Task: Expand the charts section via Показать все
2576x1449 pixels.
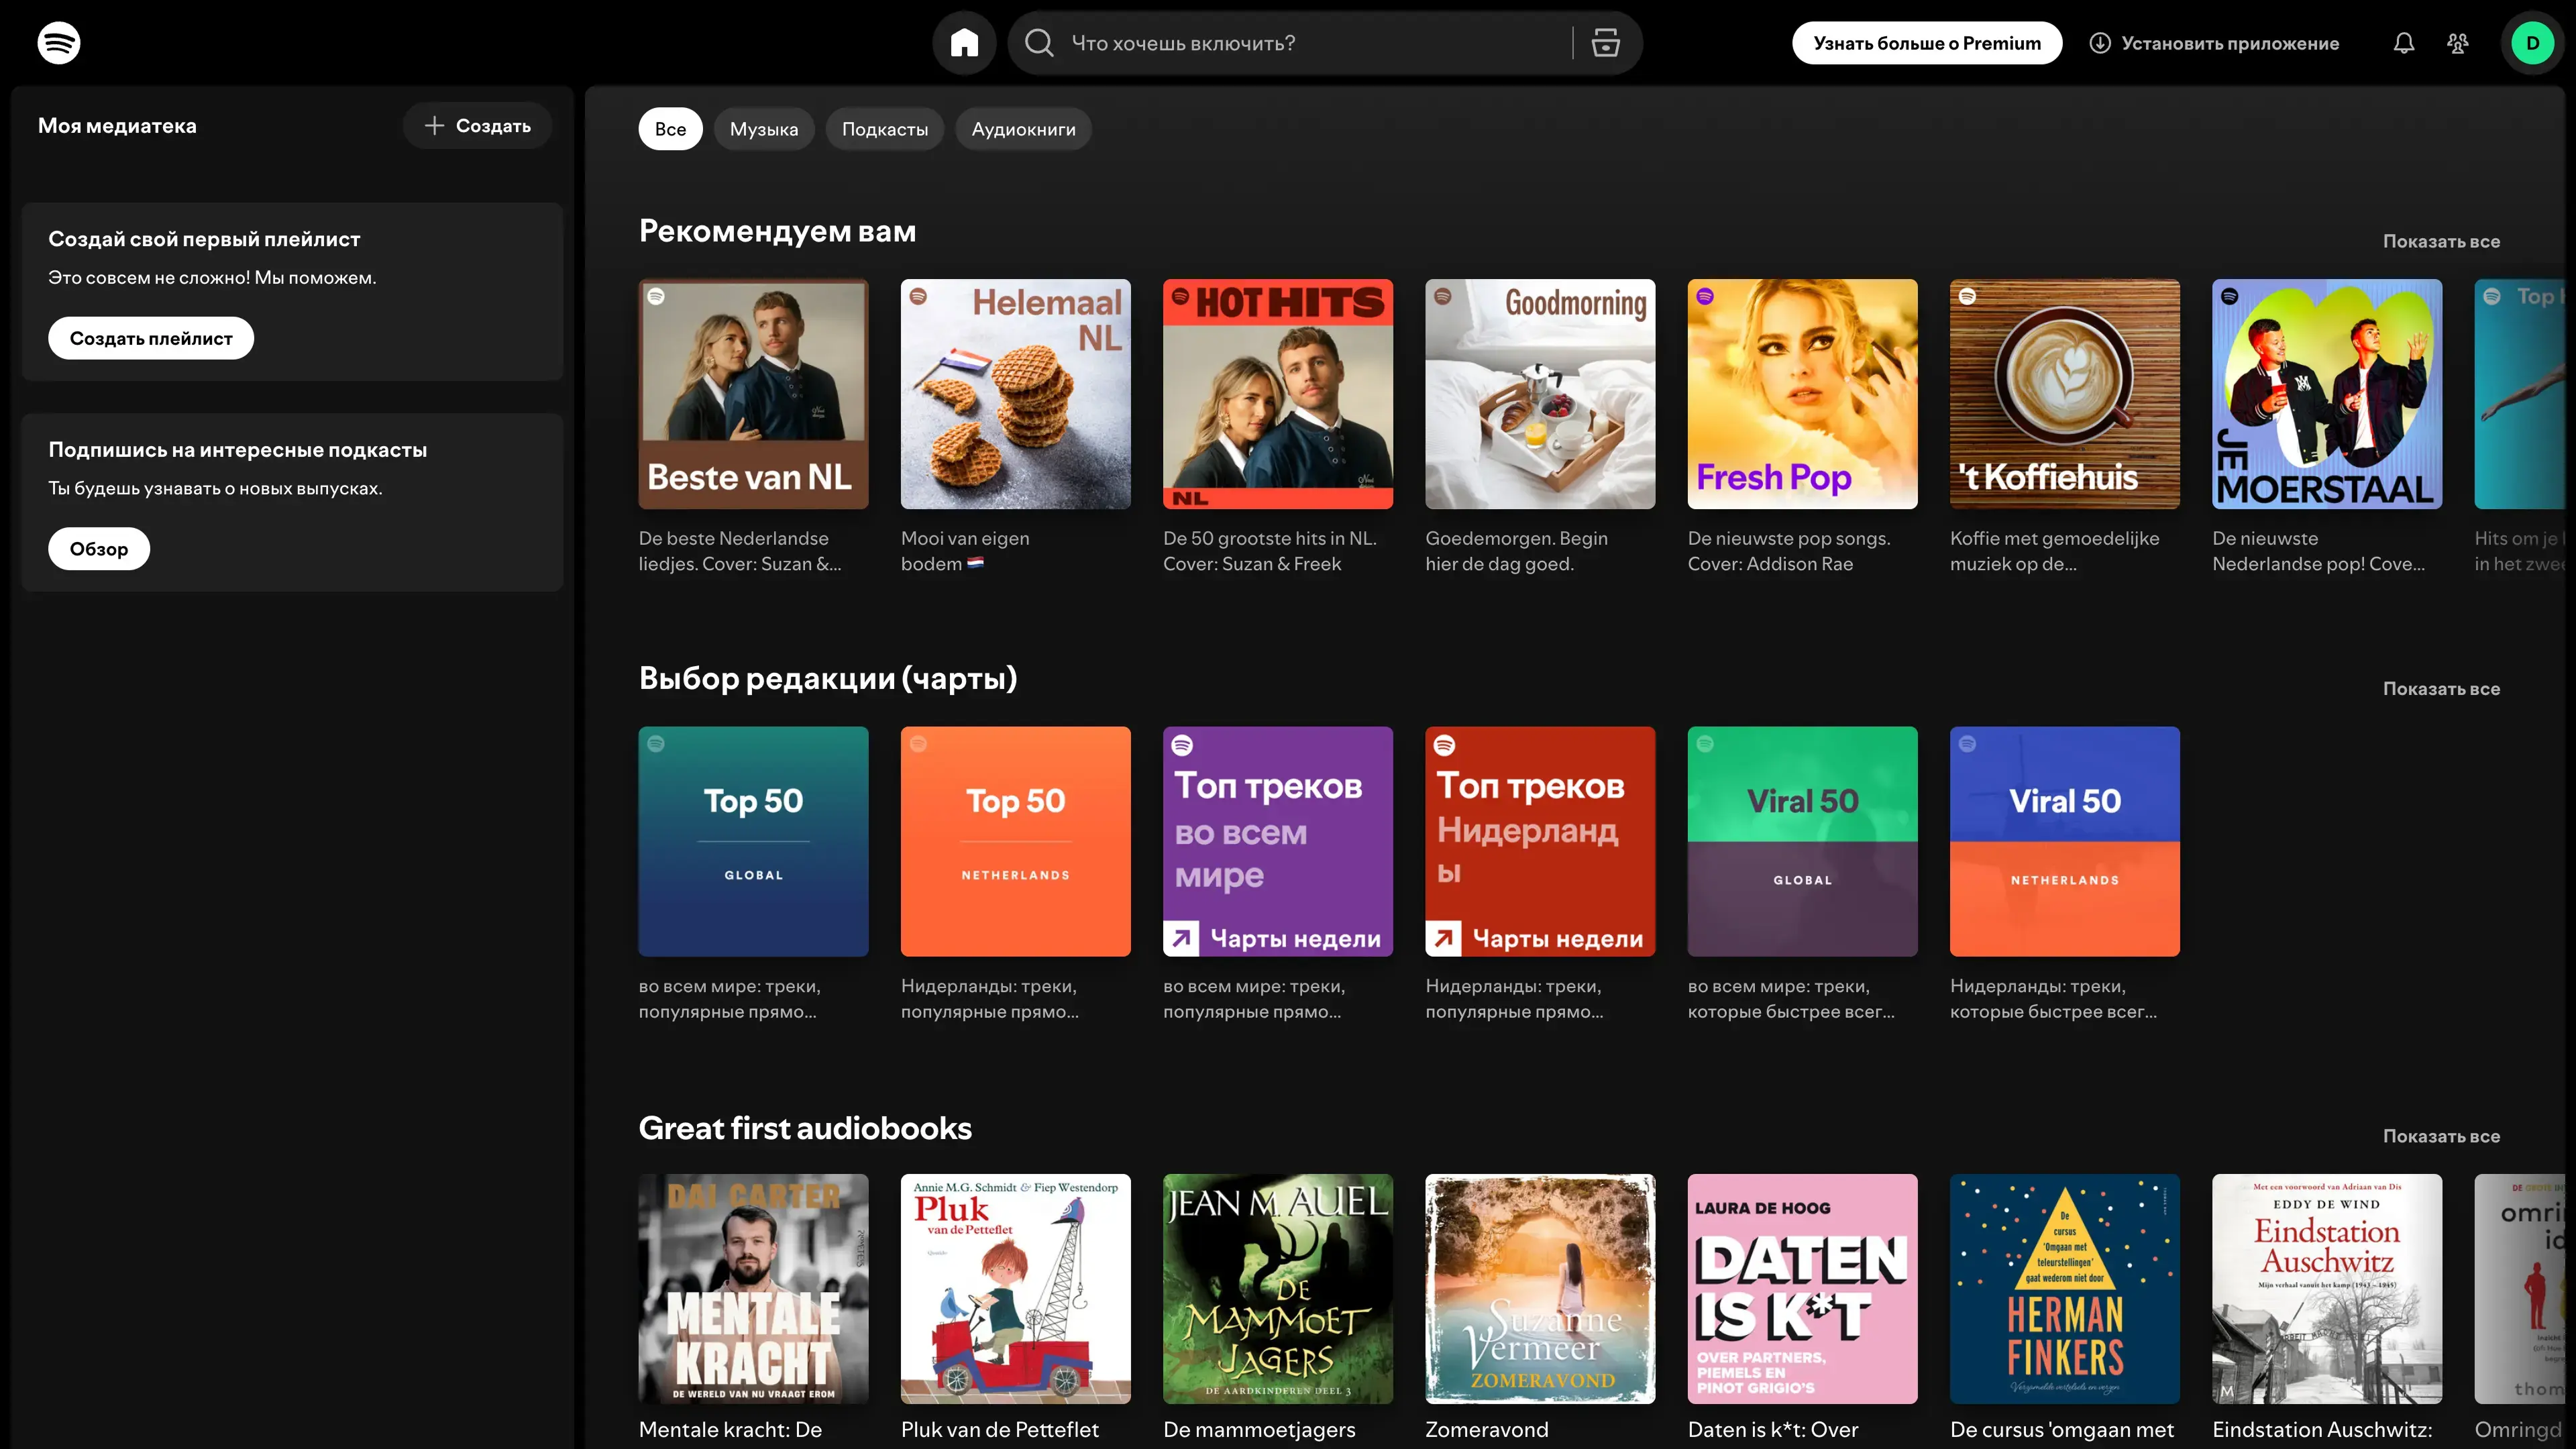Action: pyautogui.click(x=2441, y=688)
